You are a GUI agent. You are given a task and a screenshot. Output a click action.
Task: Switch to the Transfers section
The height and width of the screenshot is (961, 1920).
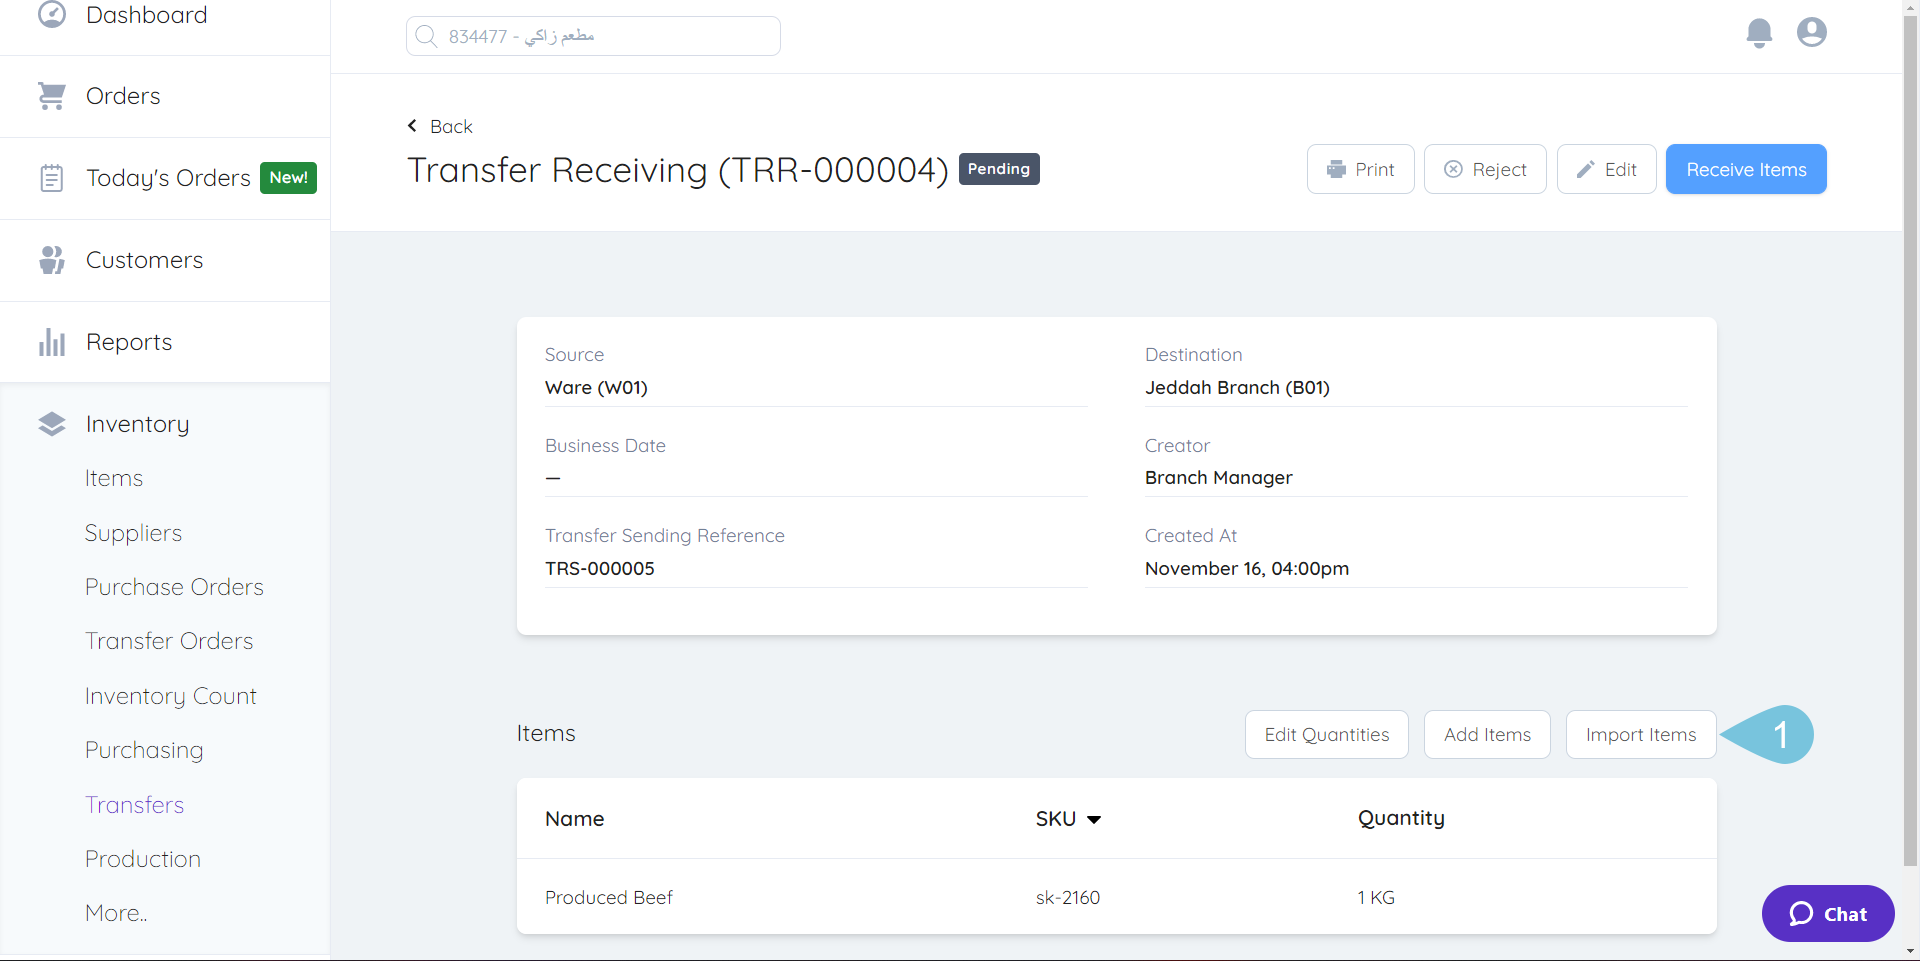(135, 804)
